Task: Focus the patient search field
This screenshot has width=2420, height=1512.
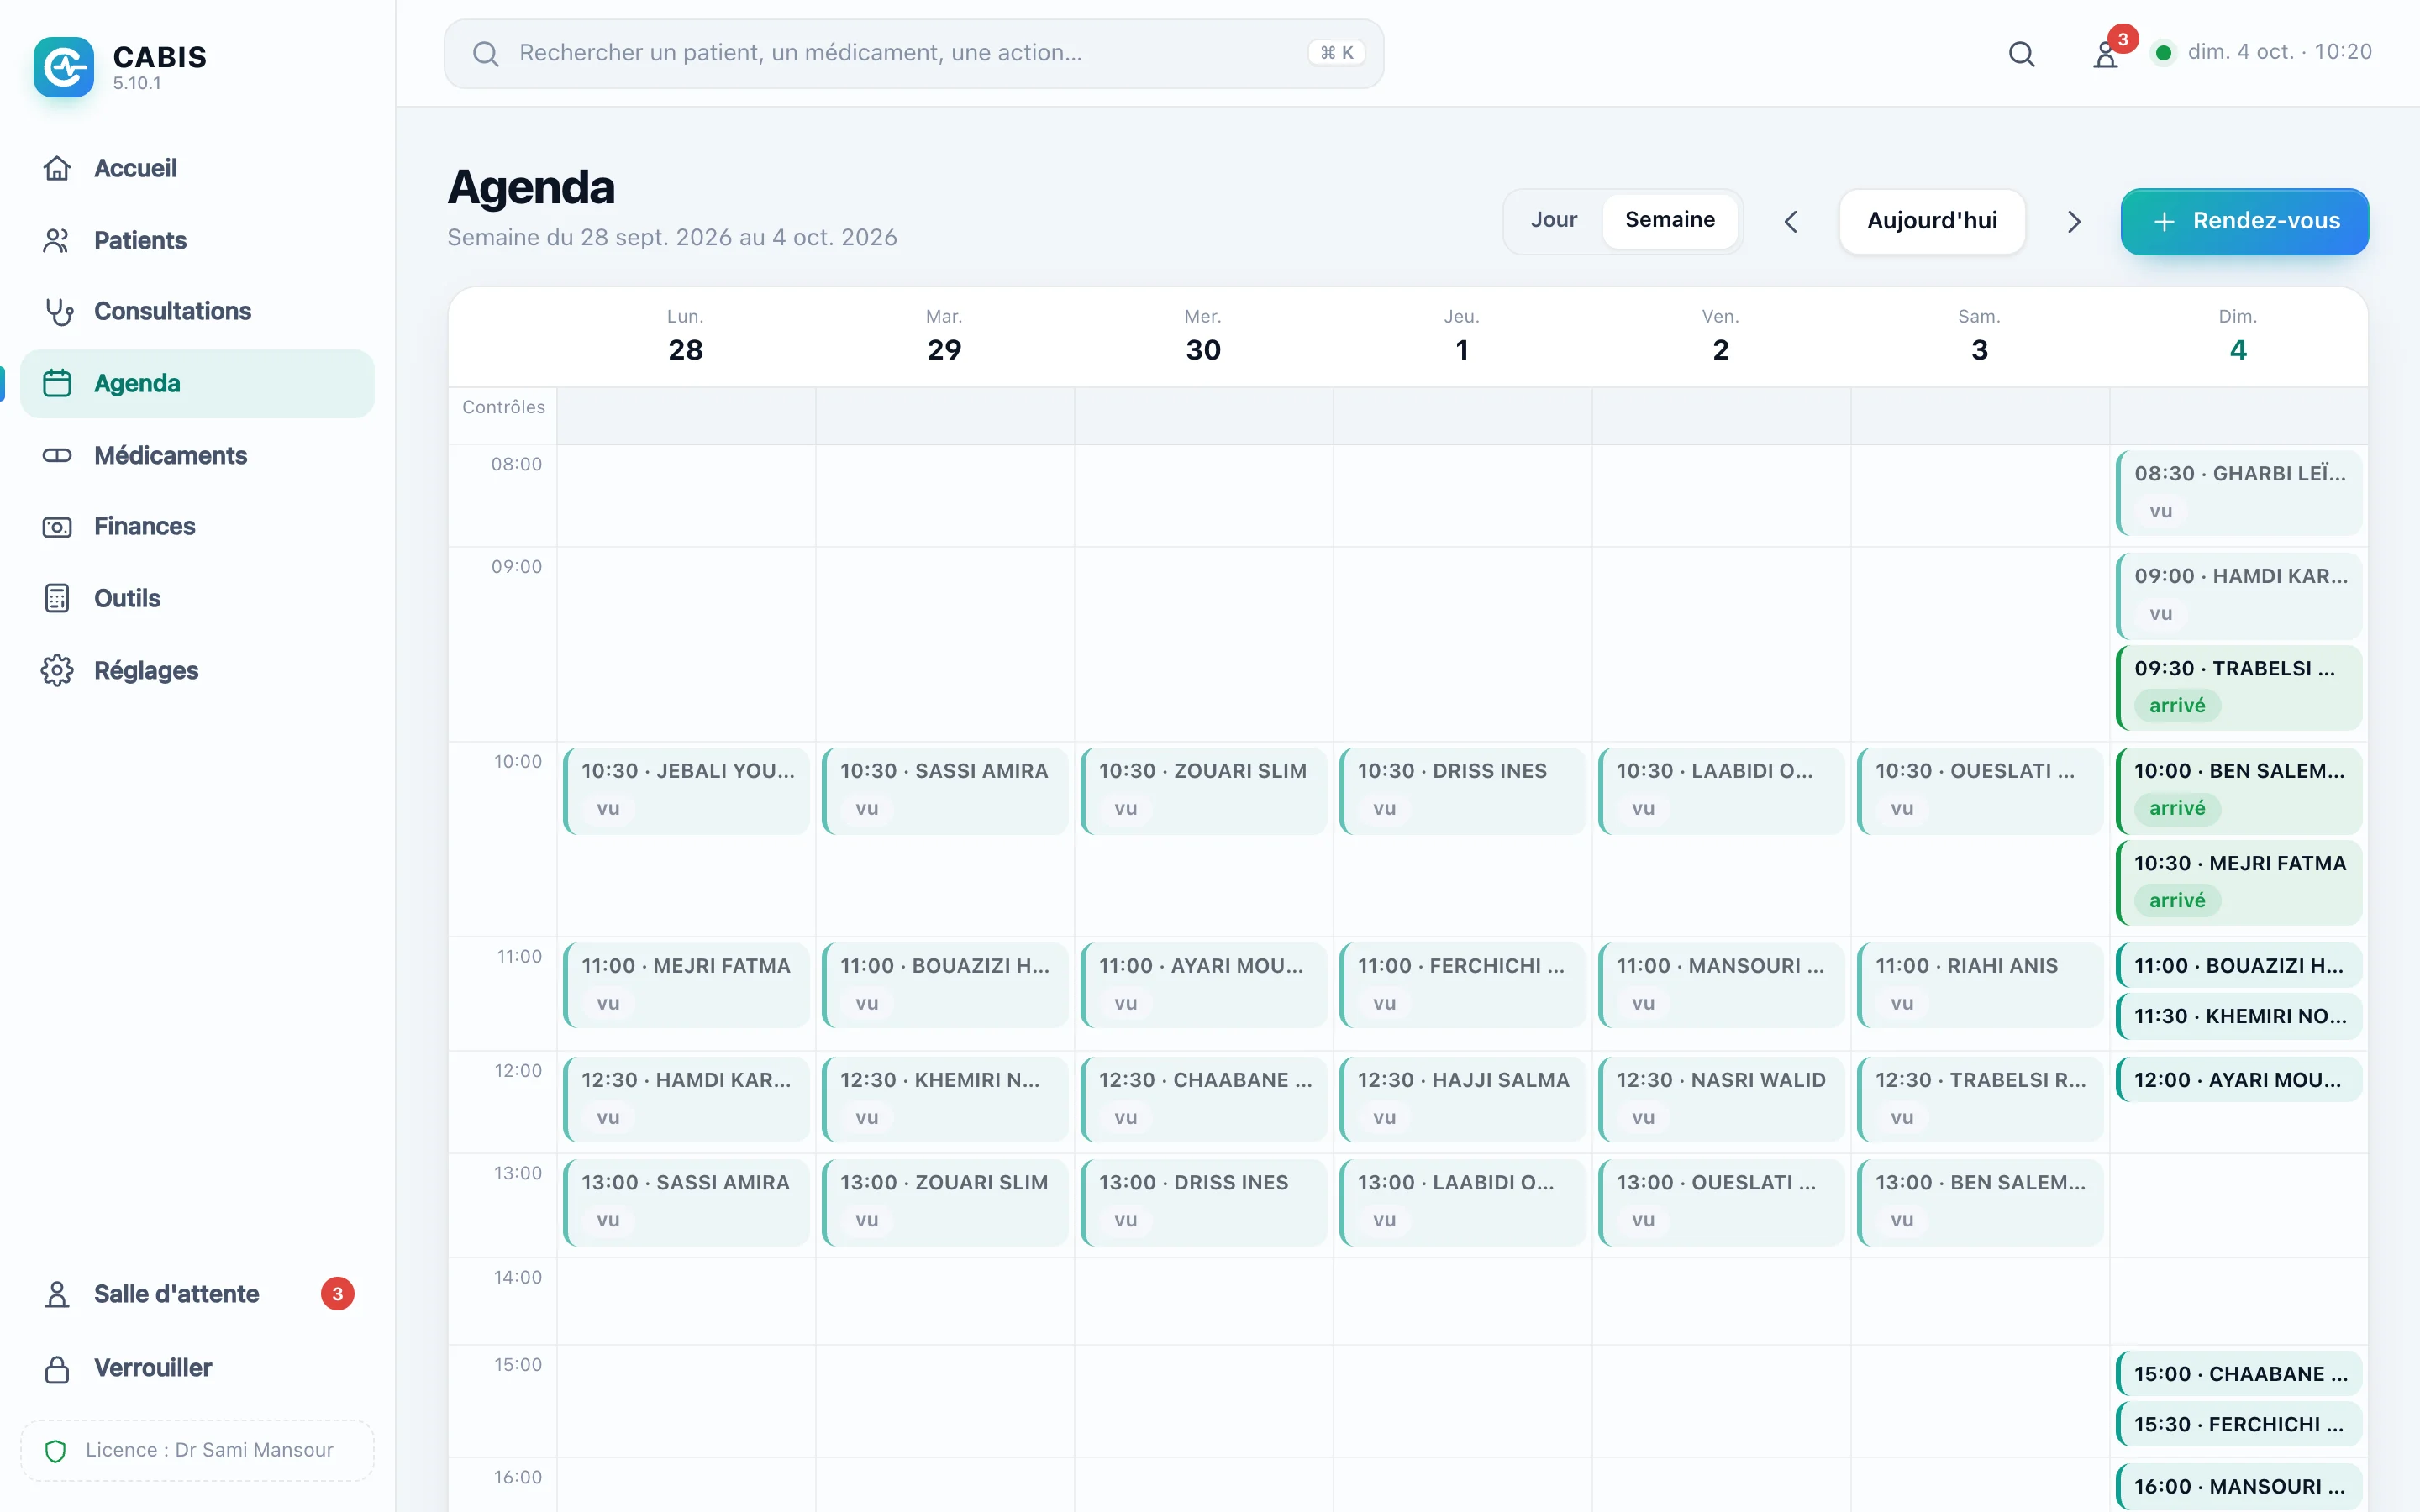Action: [913, 53]
